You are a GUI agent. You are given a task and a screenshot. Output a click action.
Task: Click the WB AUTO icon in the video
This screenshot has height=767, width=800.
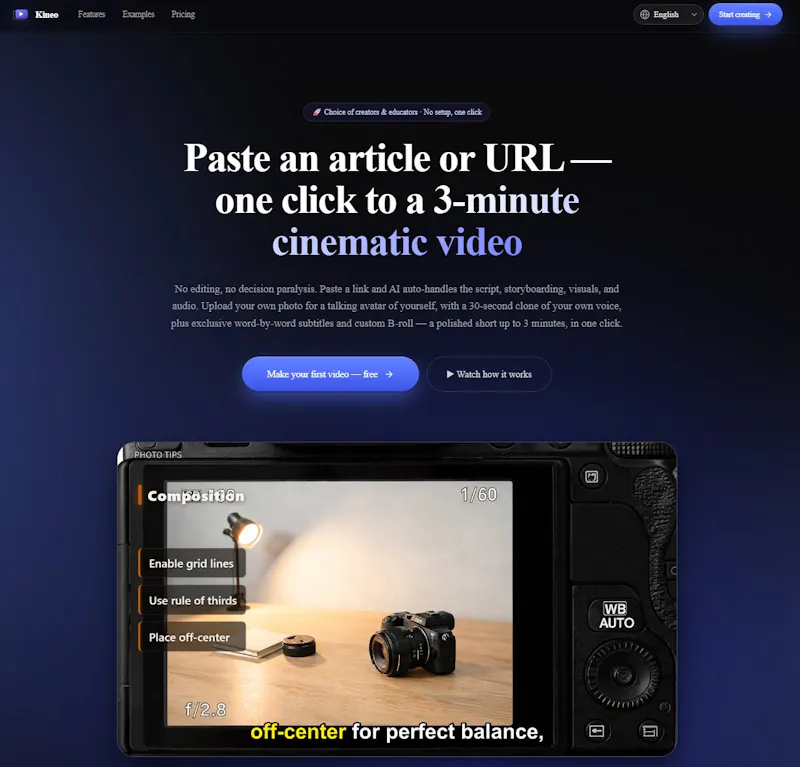tap(616, 616)
